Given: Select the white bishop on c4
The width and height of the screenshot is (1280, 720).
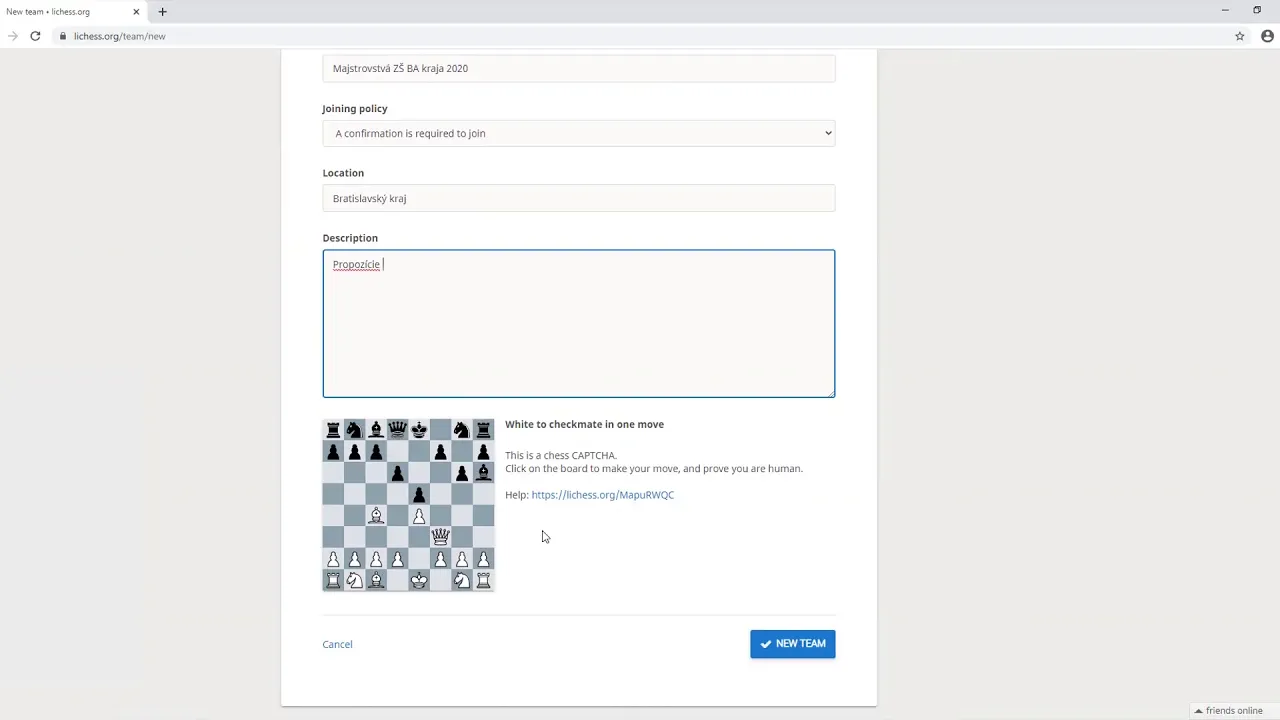Looking at the screenshot, I should point(376,516).
